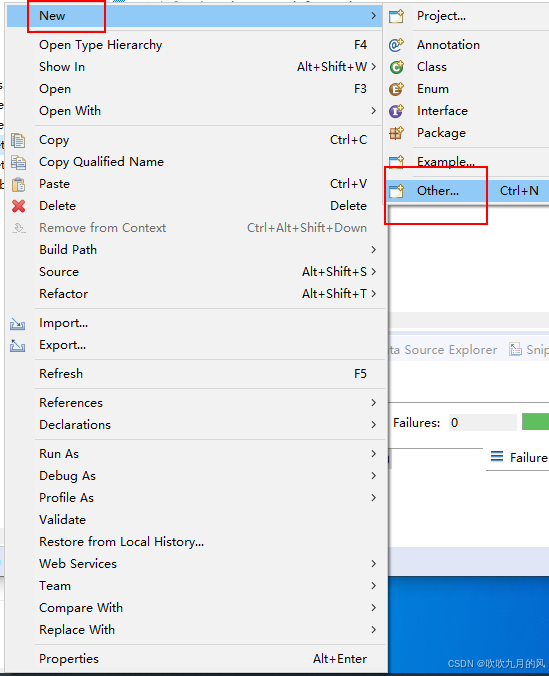Select Project... in New submenu
The width and height of the screenshot is (549, 676).
(x=467, y=16)
